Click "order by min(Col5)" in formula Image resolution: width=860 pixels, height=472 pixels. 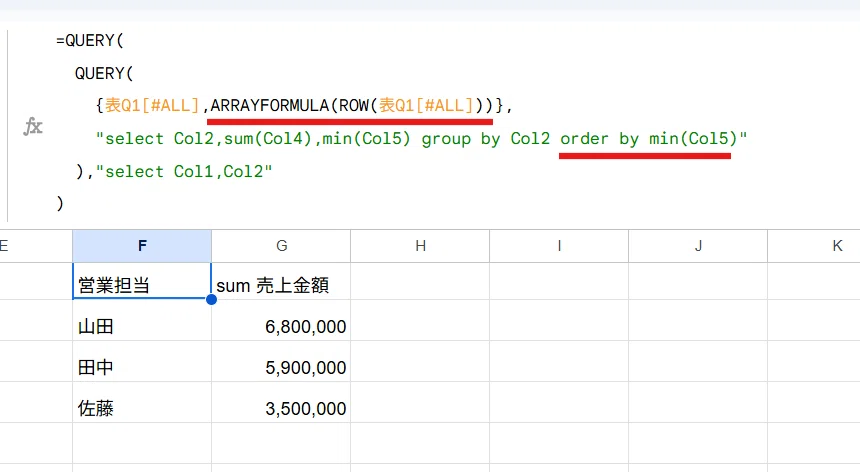(649, 139)
